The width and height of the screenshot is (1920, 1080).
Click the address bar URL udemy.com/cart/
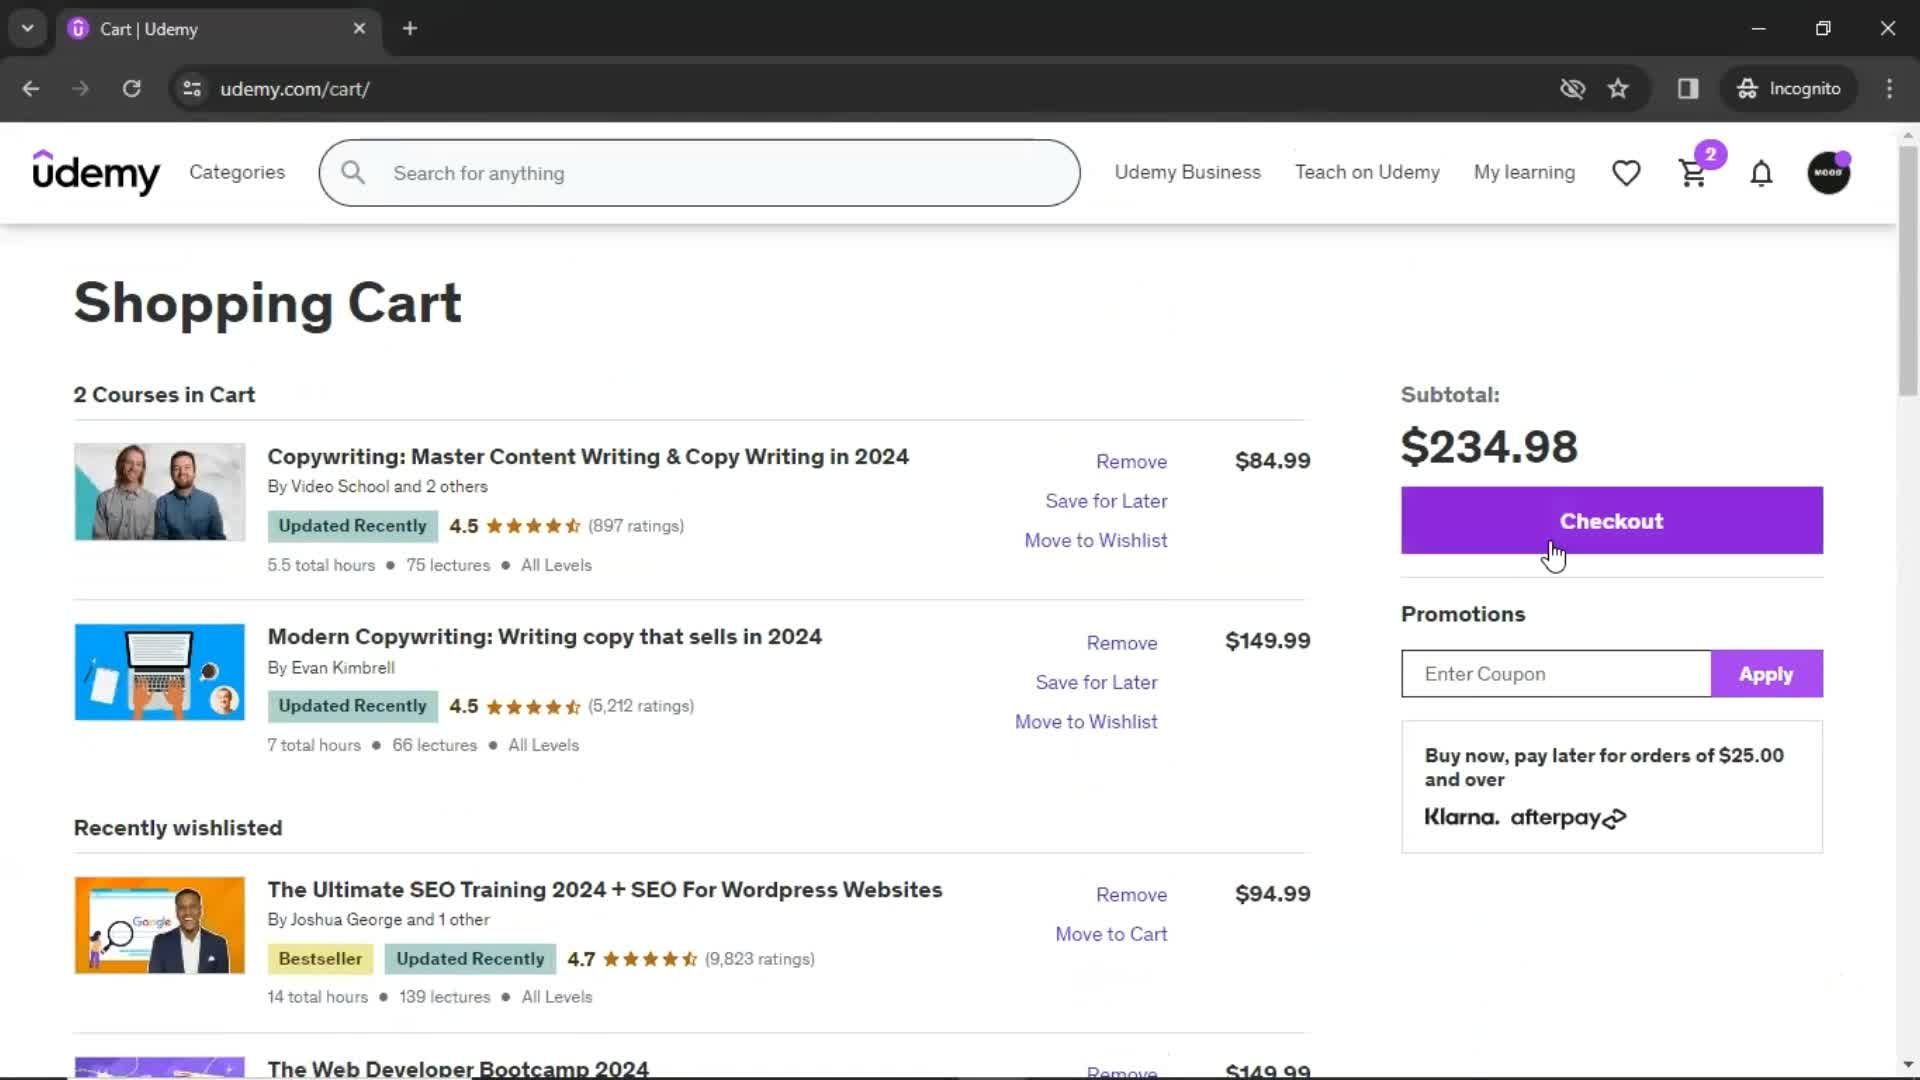click(x=295, y=89)
